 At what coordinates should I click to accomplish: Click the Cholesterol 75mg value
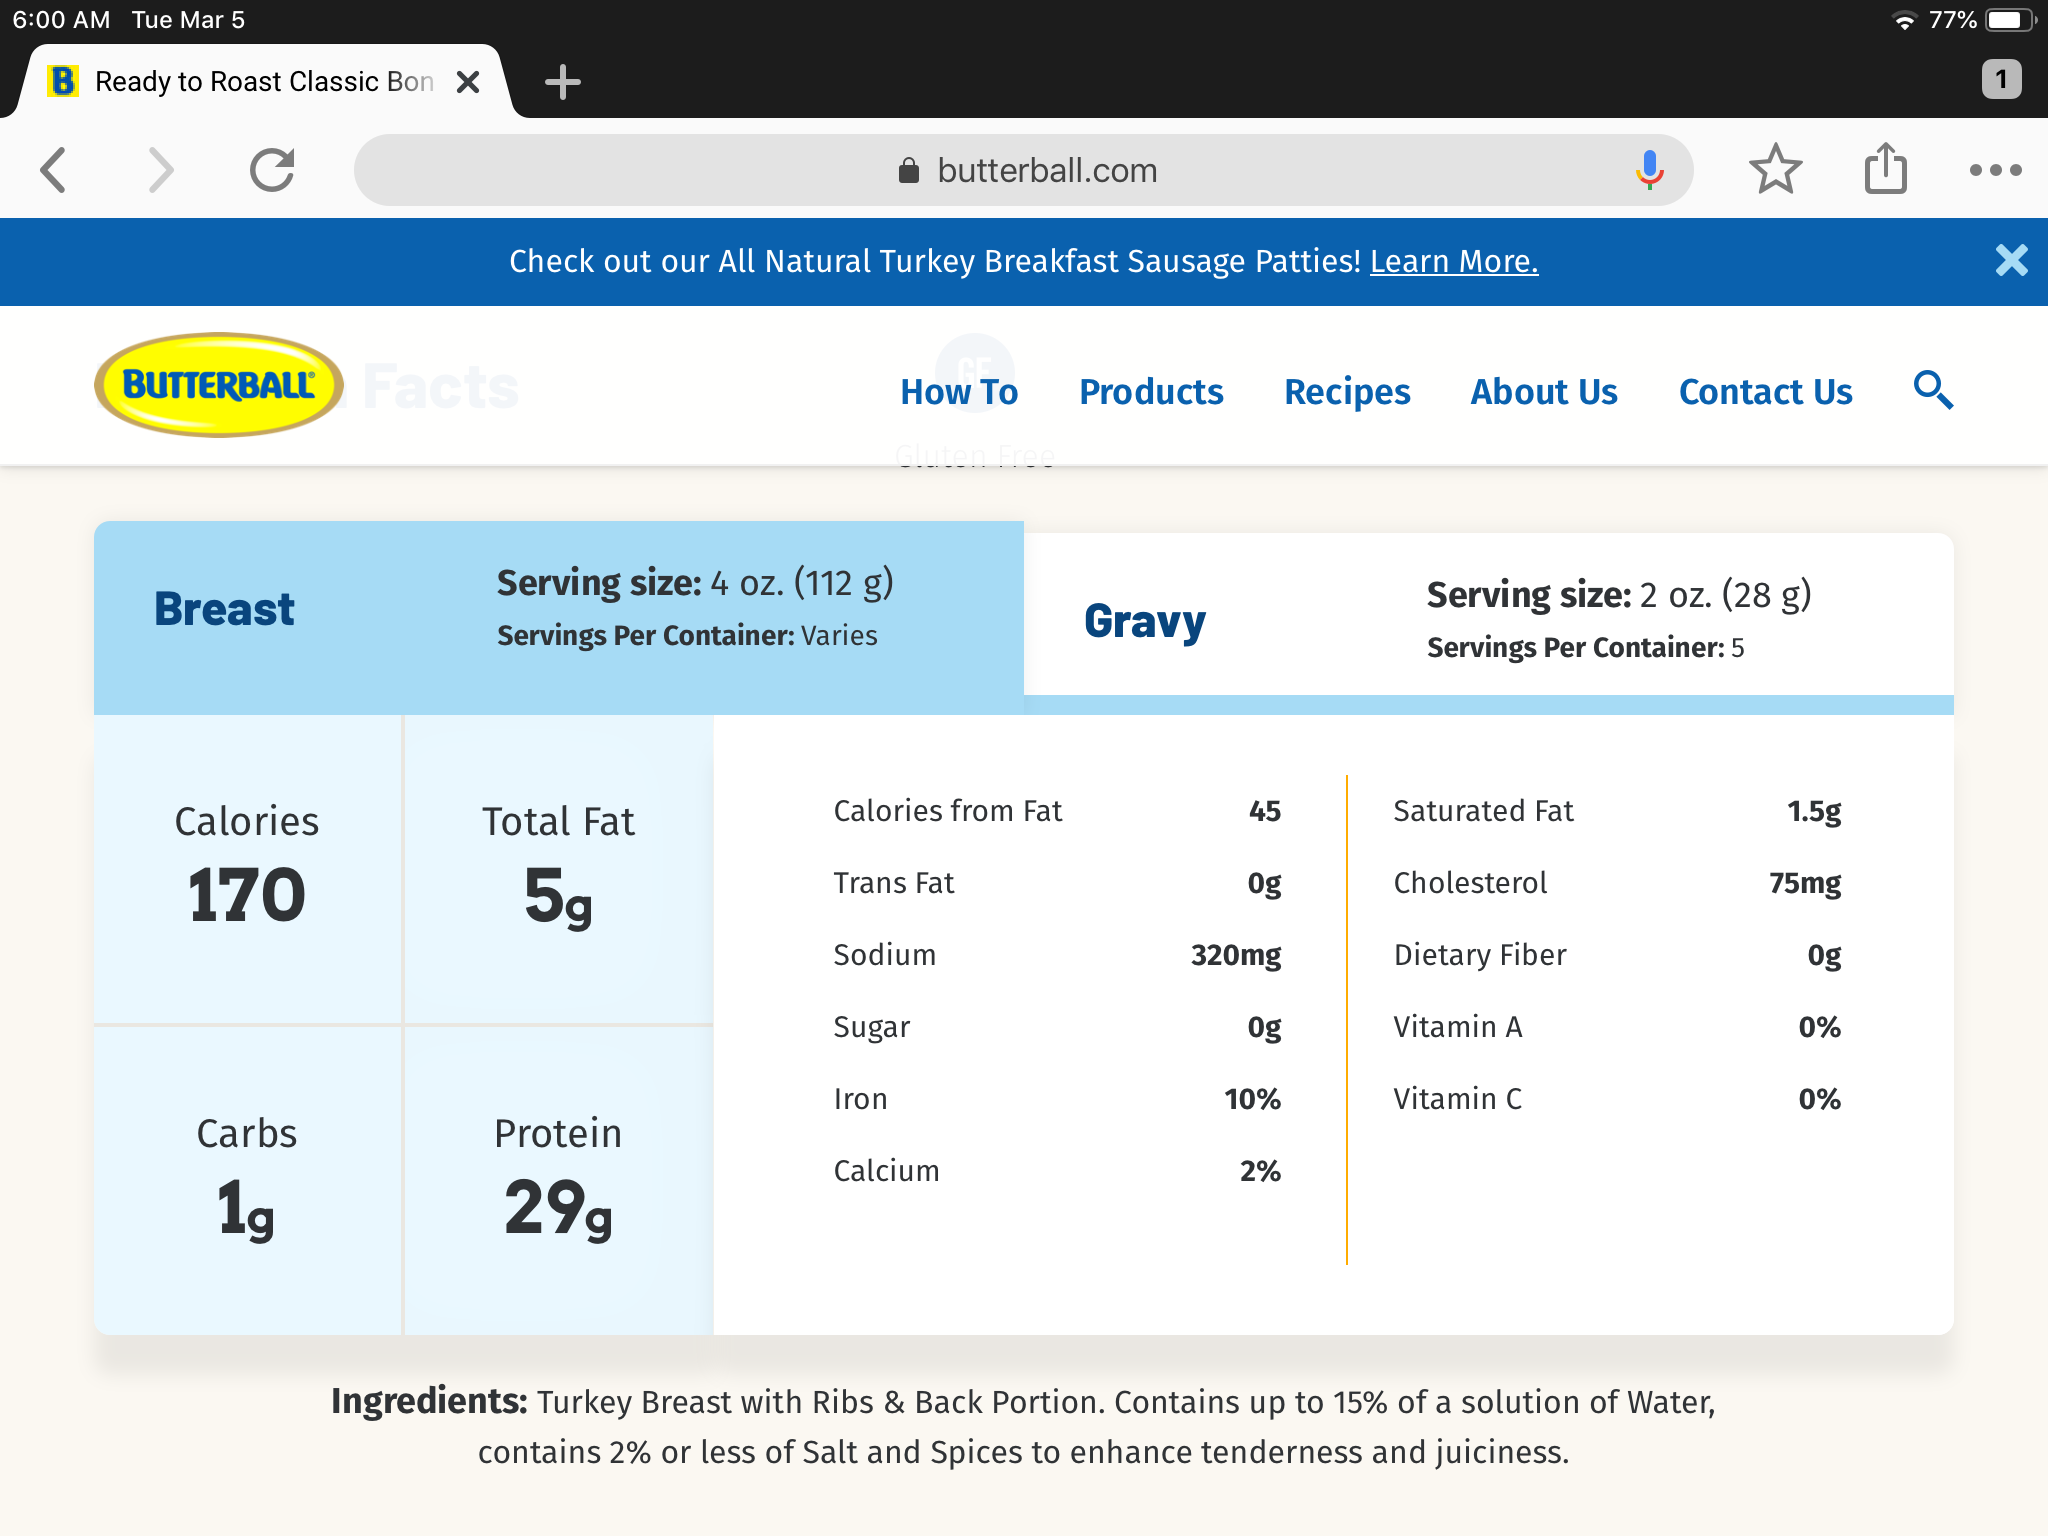tap(1805, 883)
